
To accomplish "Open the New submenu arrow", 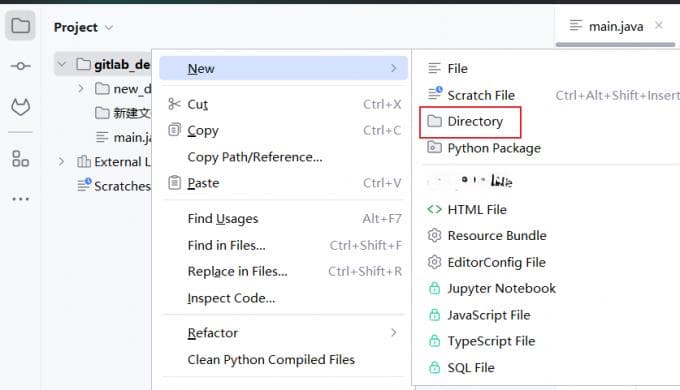I will click(x=393, y=68).
